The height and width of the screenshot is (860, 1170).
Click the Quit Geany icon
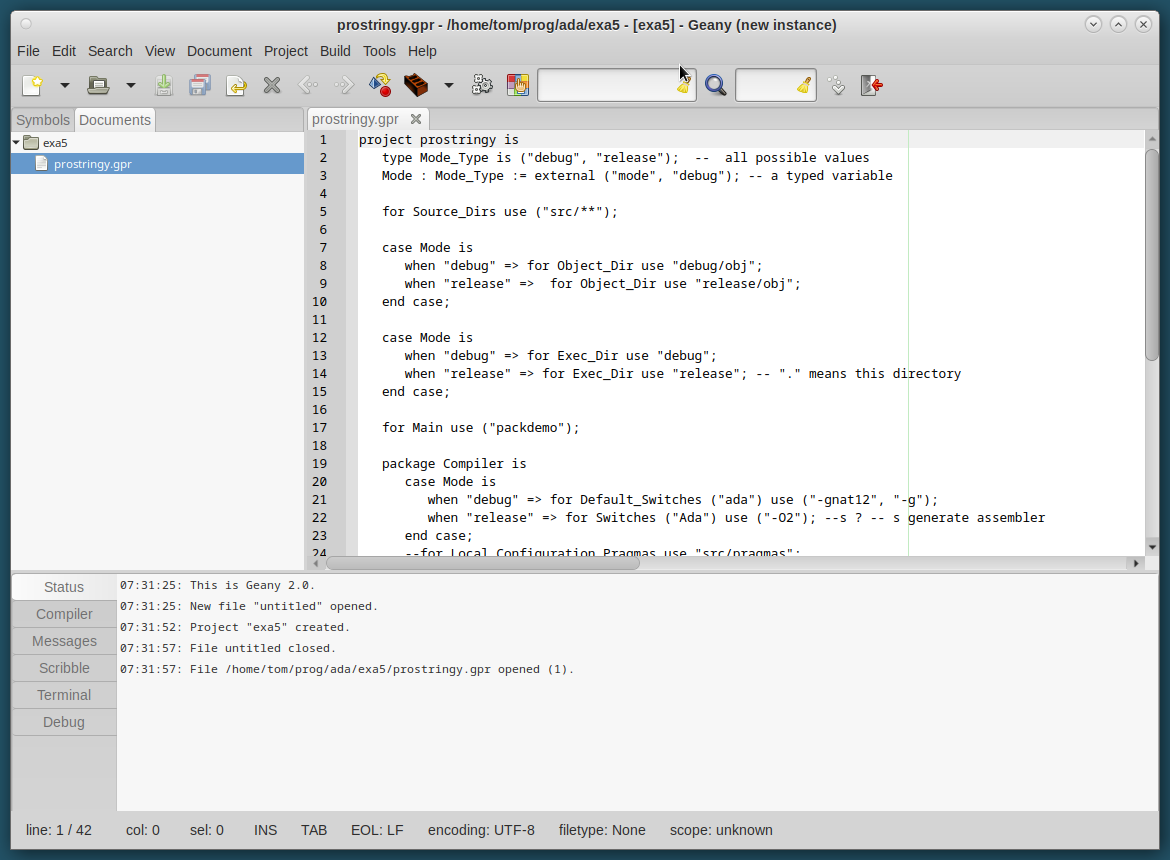872,86
